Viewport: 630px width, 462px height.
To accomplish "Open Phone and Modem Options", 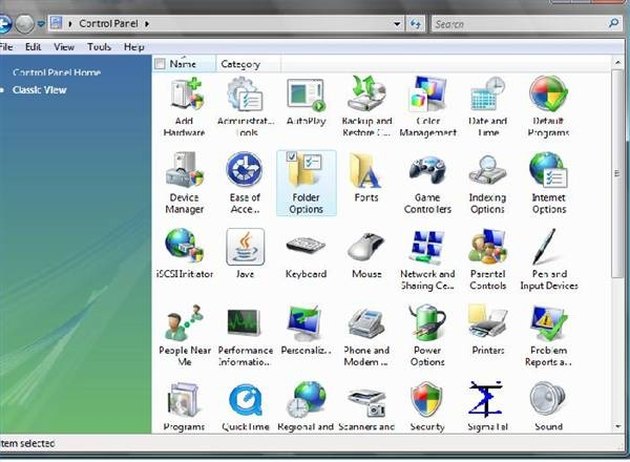I will 366,336.
